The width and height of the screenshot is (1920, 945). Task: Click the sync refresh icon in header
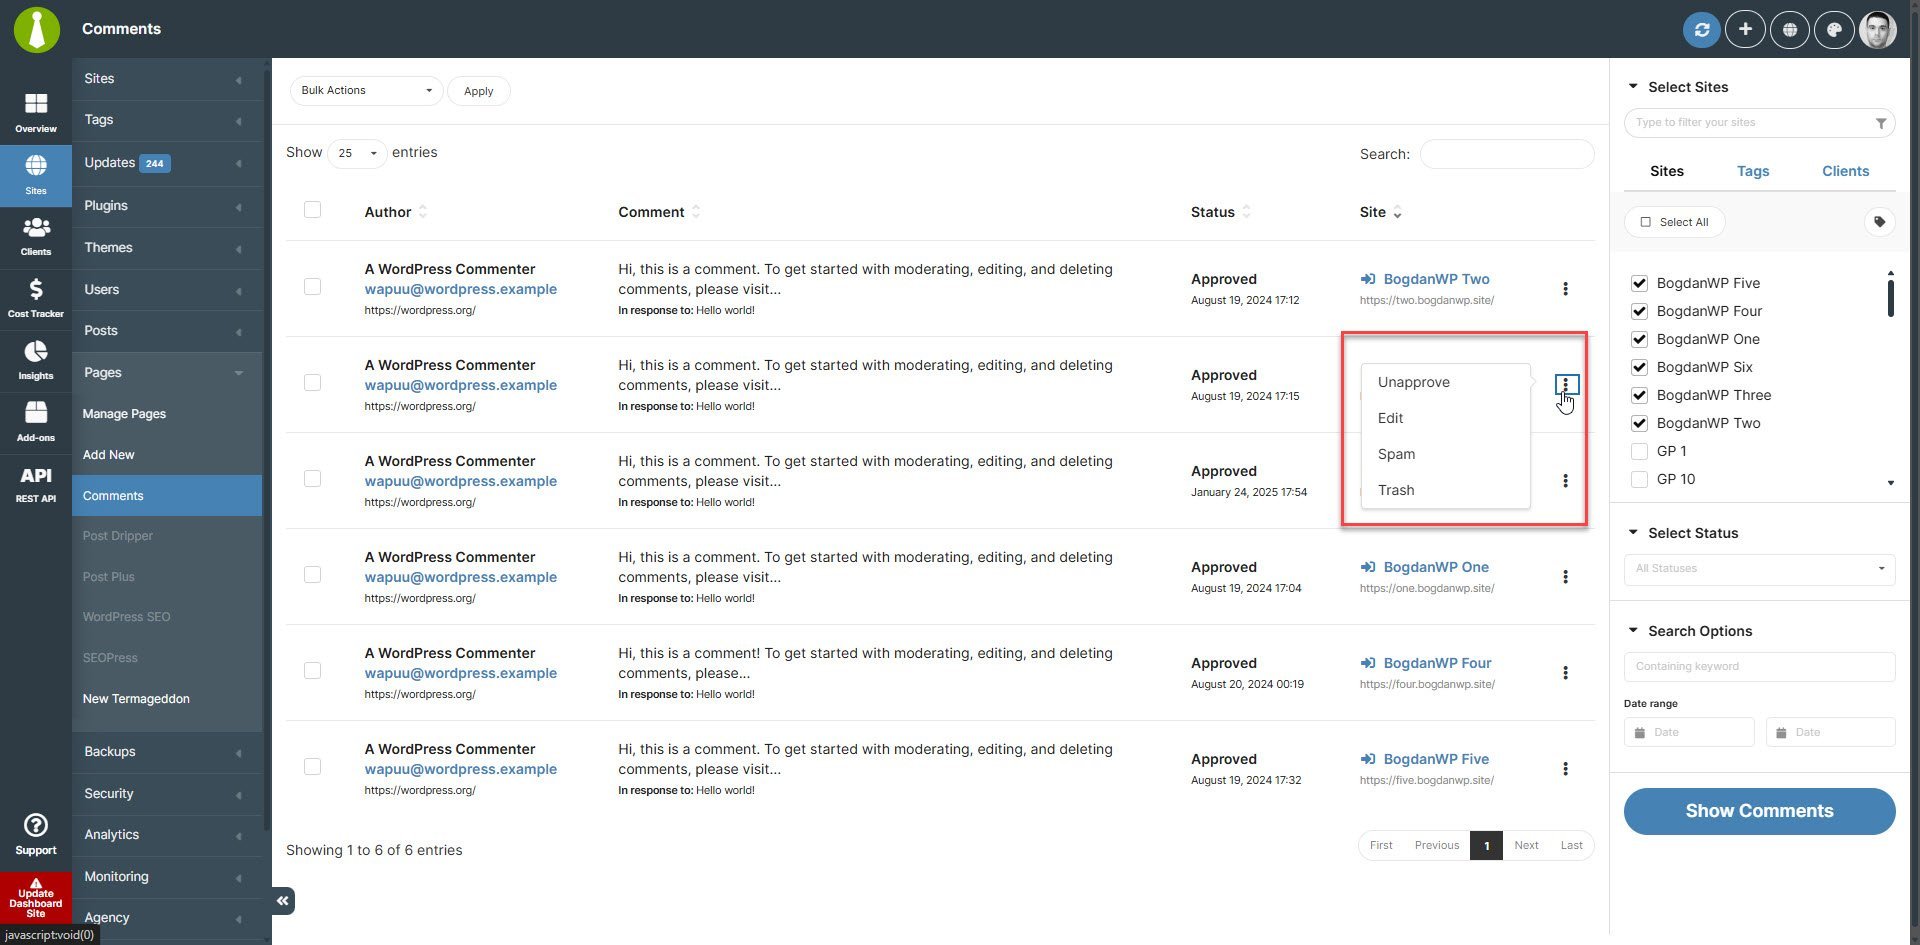(x=1701, y=30)
